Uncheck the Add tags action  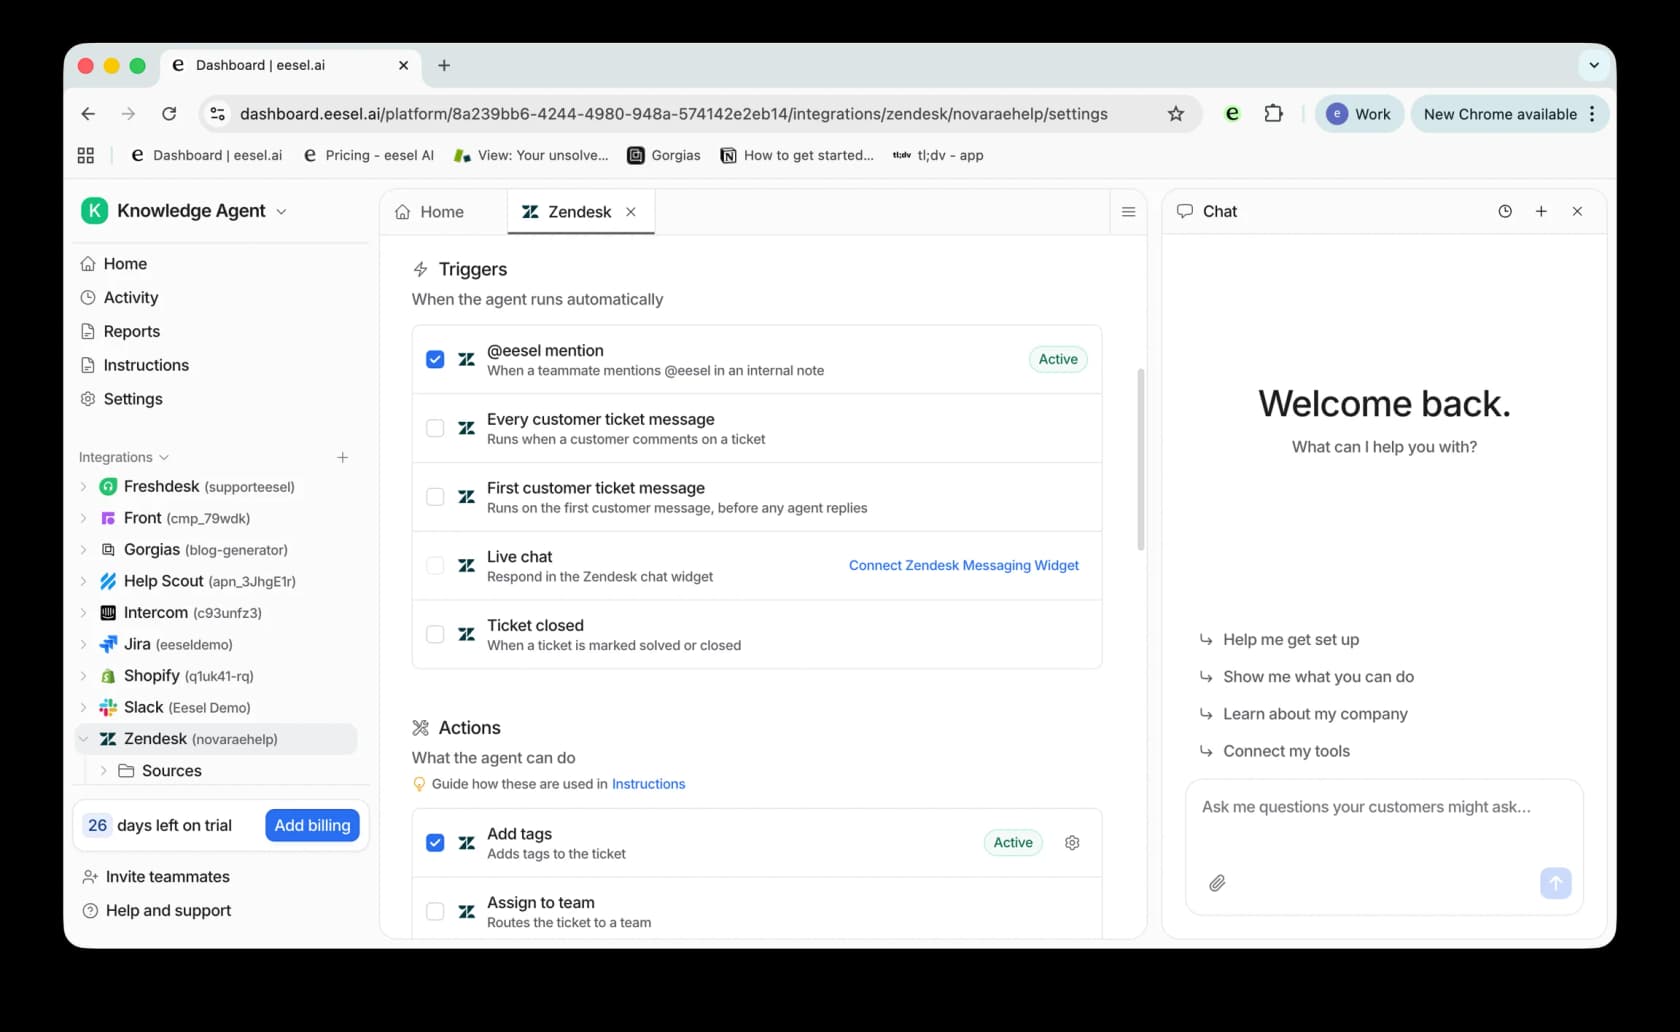435,843
